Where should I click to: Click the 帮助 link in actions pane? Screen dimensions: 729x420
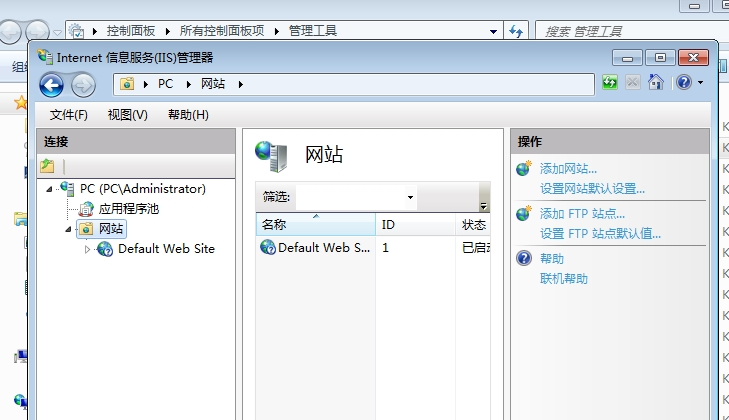click(x=552, y=258)
